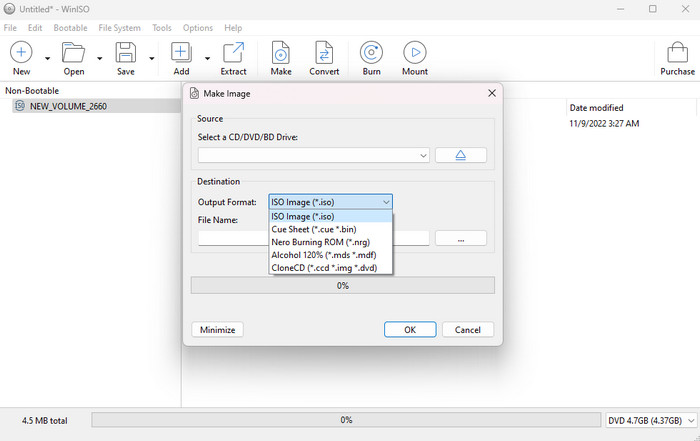Screen dimensions: 700x441
Task: Click the Purchase bag icon
Action: coord(677,52)
